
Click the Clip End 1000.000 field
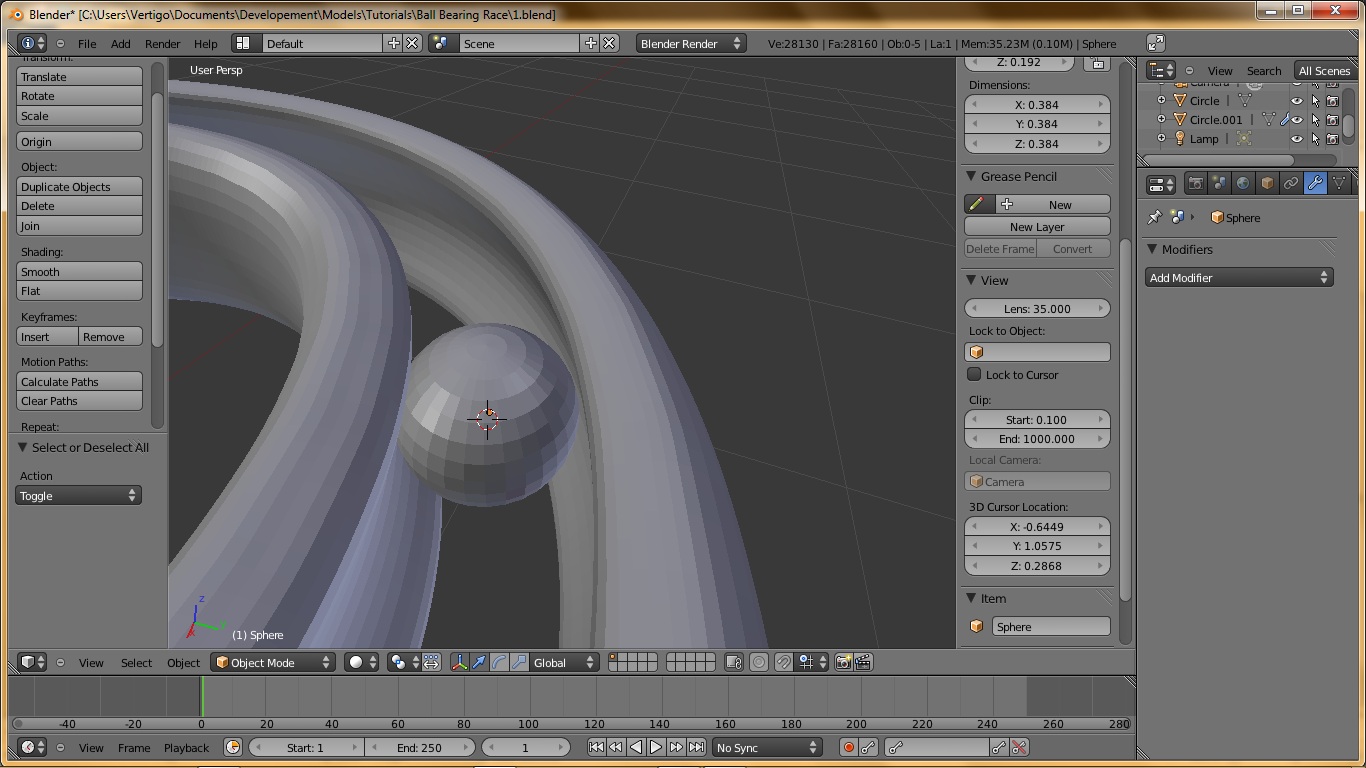coord(1037,438)
